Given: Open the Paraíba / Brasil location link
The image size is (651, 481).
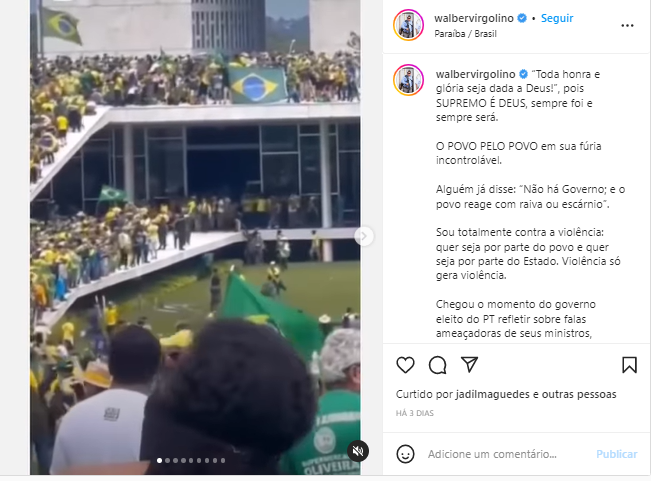Looking at the screenshot, I should coord(465,34).
